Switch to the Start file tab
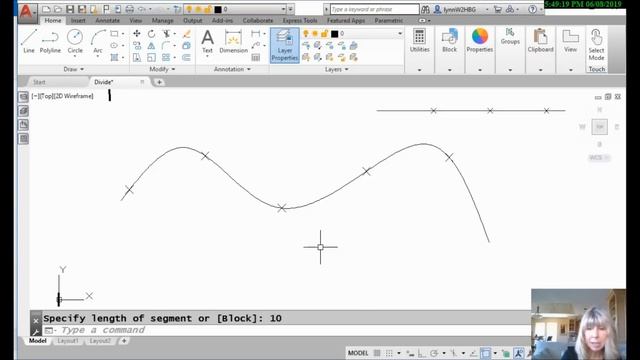The image size is (640, 360). pyautogui.click(x=39, y=82)
